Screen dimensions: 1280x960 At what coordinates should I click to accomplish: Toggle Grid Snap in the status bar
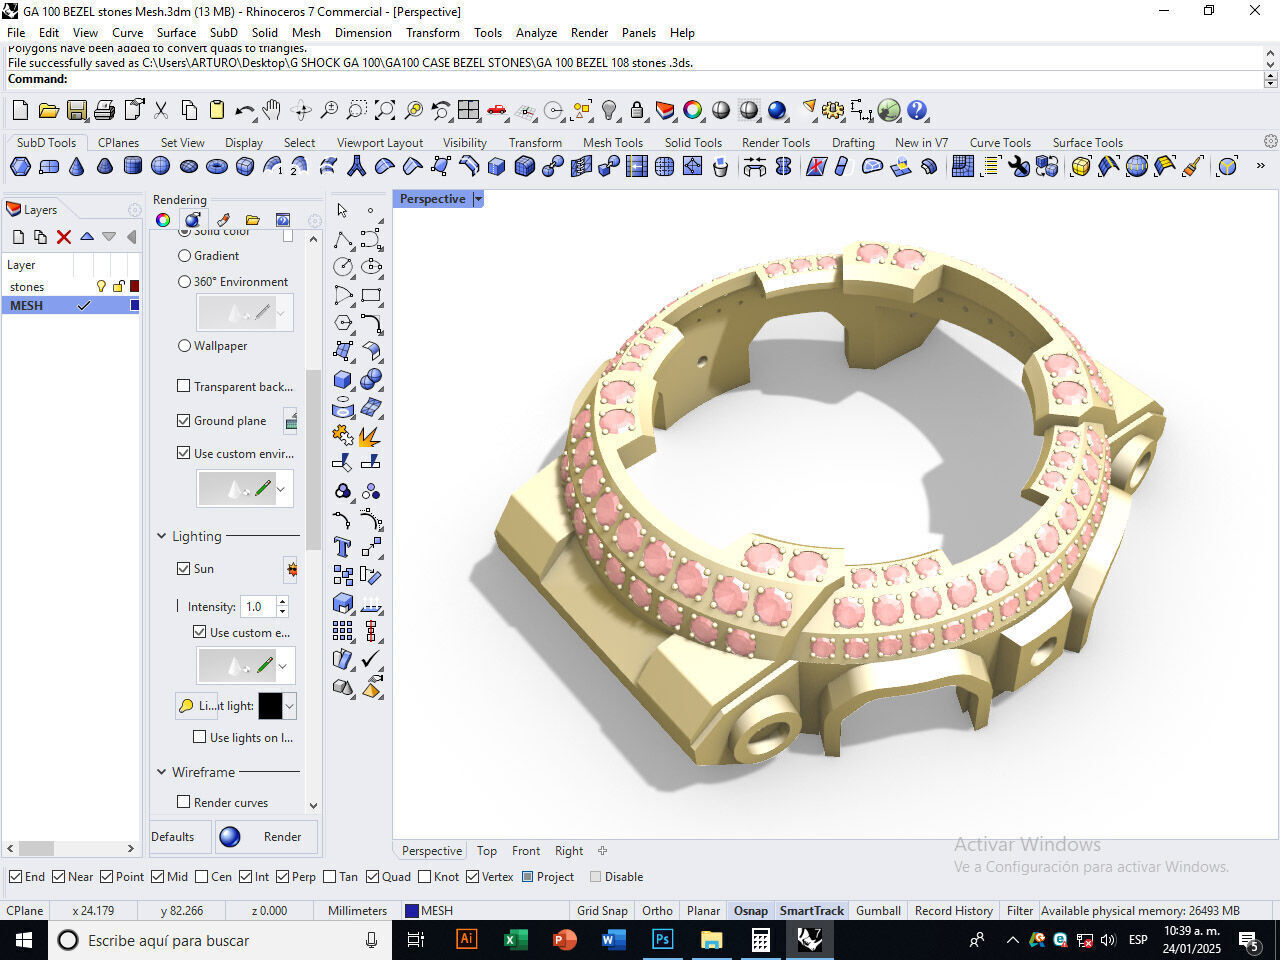point(602,911)
